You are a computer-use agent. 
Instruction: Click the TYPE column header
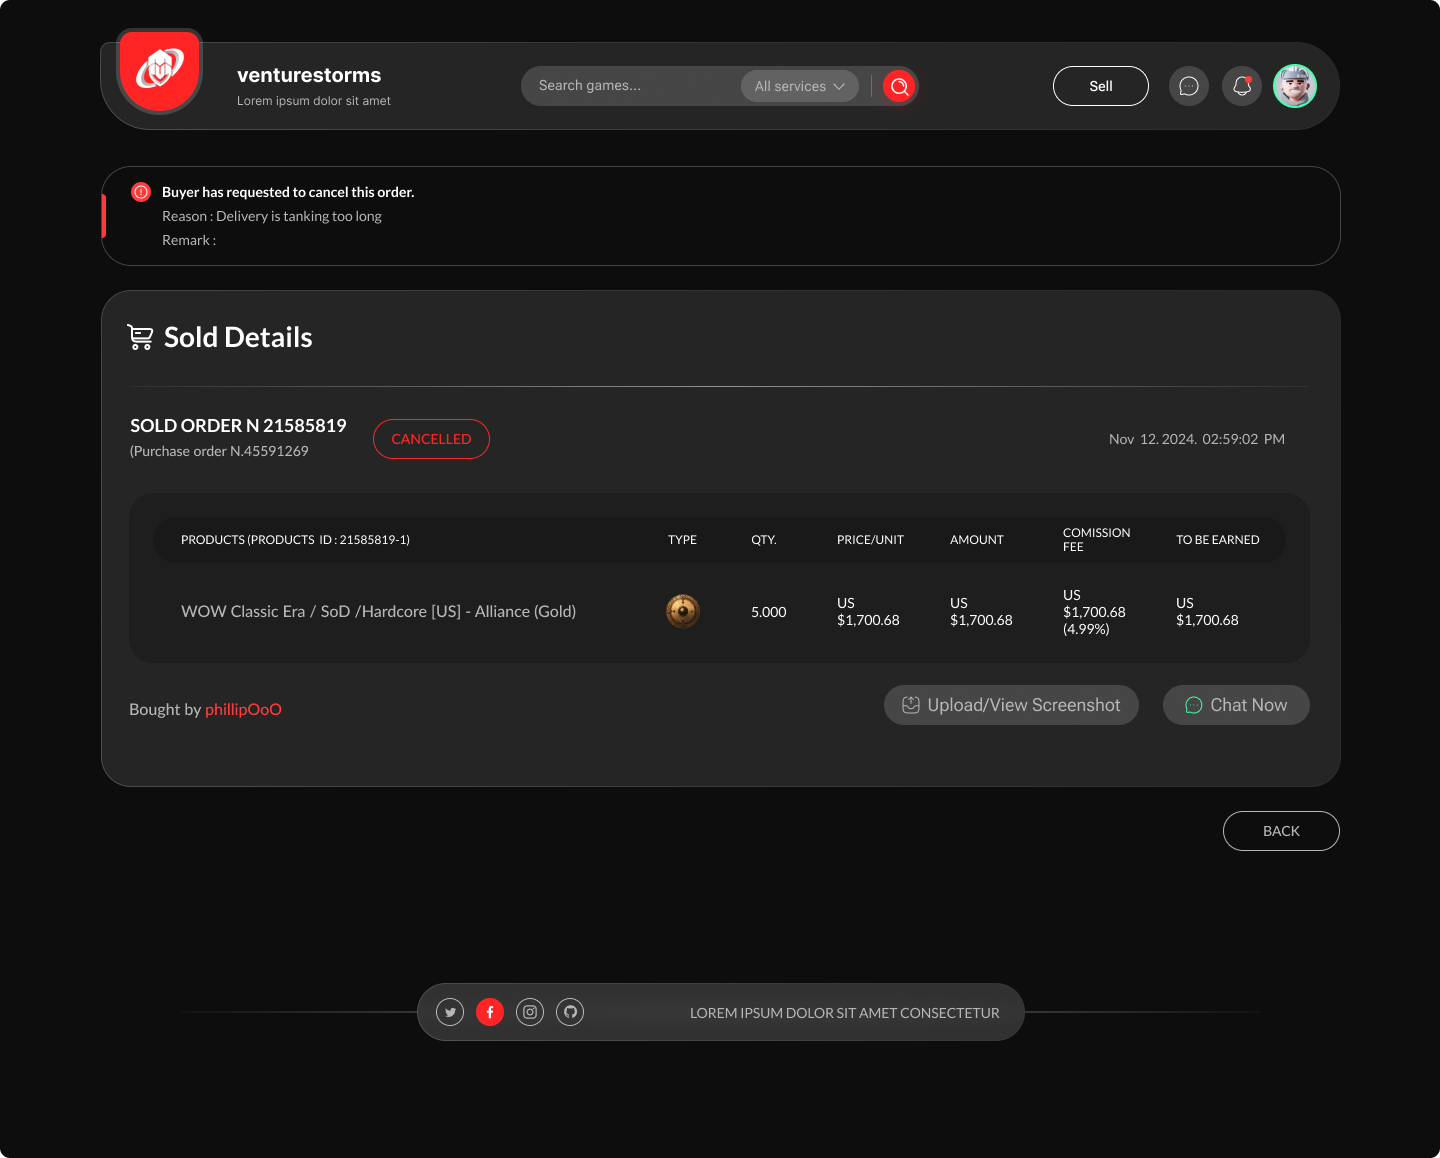(x=682, y=540)
